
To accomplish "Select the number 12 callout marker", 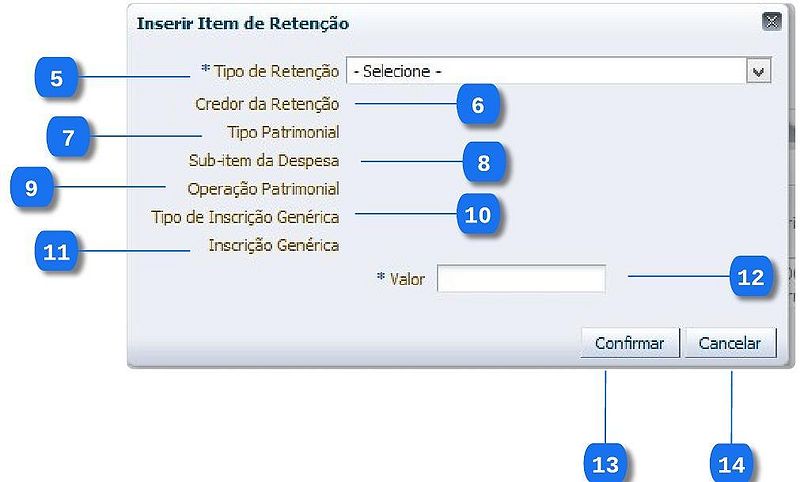I will 751,277.
